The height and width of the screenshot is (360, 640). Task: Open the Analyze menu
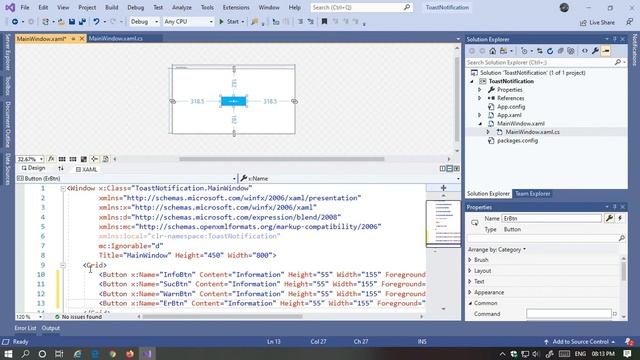coord(182,7)
